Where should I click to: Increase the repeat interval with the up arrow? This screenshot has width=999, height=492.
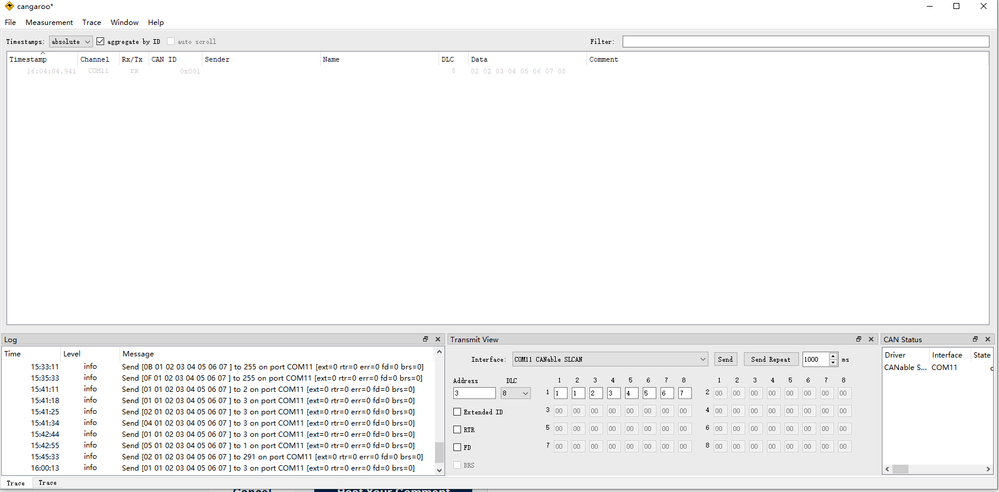(x=833, y=356)
